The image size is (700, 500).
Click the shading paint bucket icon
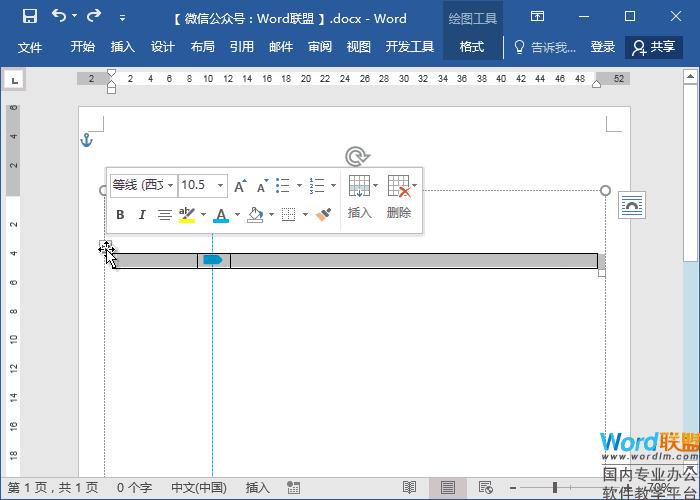pyautogui.click(x=255, y=215)
